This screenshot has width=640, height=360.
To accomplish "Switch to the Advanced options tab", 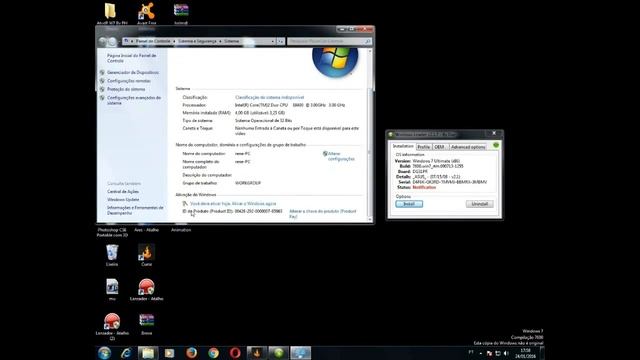I will pos(468,147).
